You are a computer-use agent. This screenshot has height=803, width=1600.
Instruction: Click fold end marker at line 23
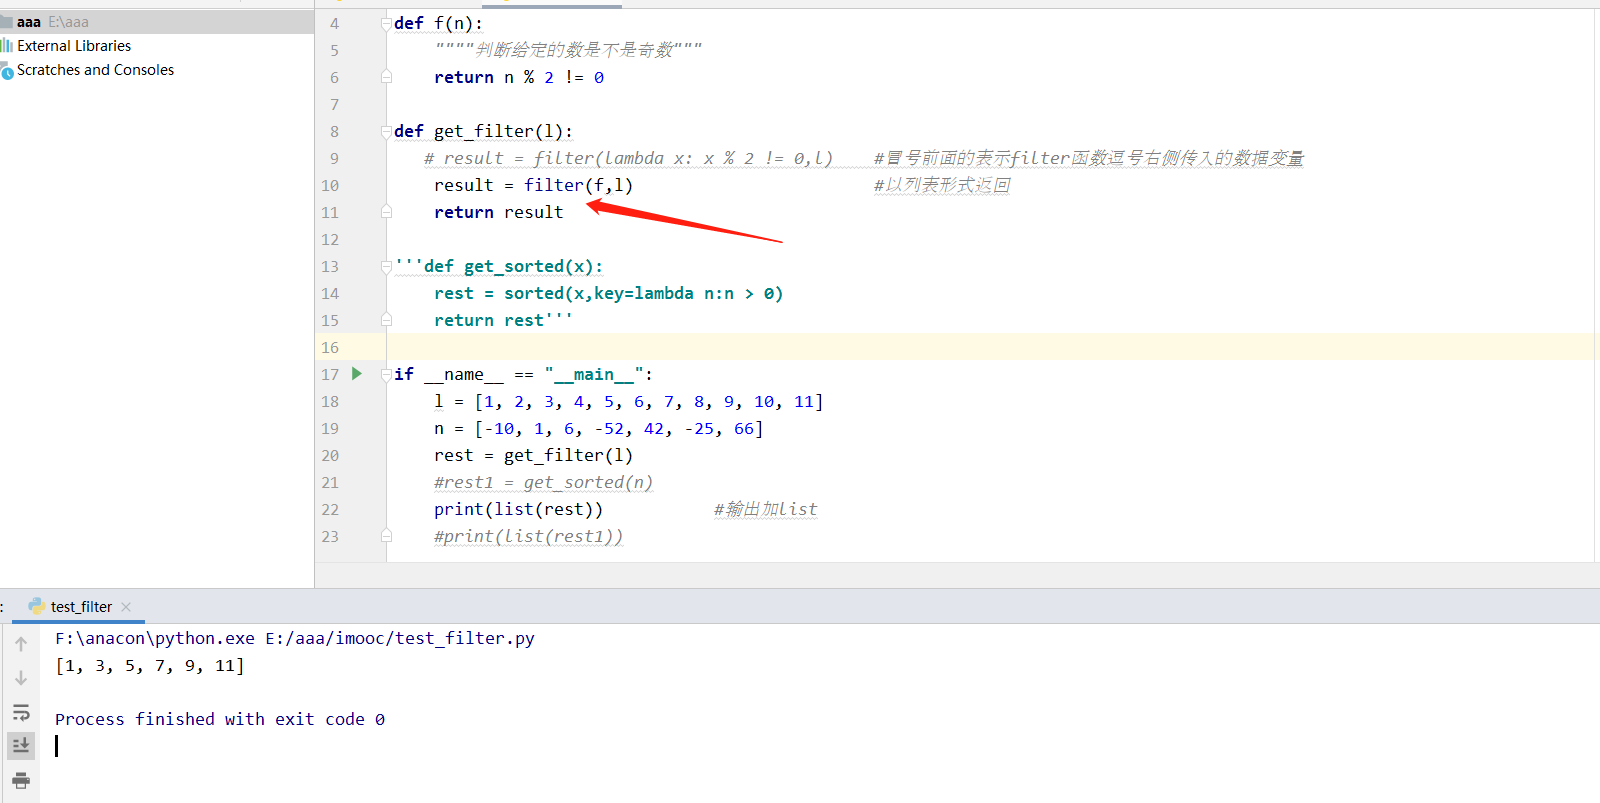click(386, 536)
